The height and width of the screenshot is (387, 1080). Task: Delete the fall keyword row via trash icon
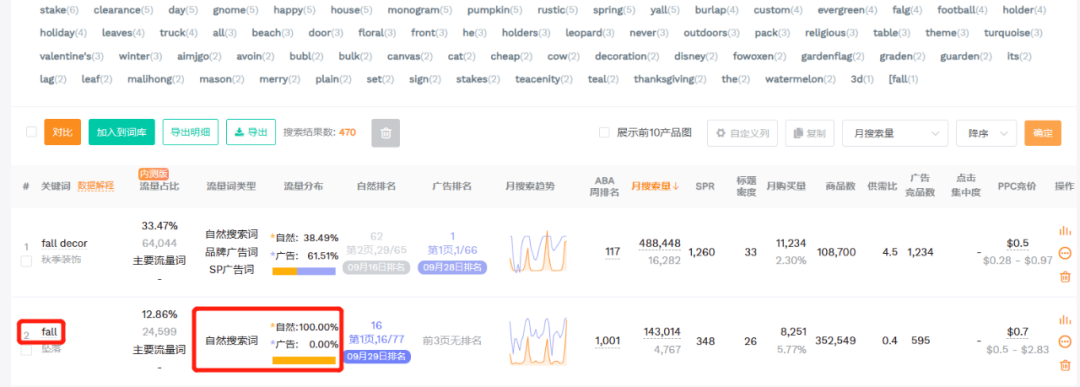click(1065, 364)
